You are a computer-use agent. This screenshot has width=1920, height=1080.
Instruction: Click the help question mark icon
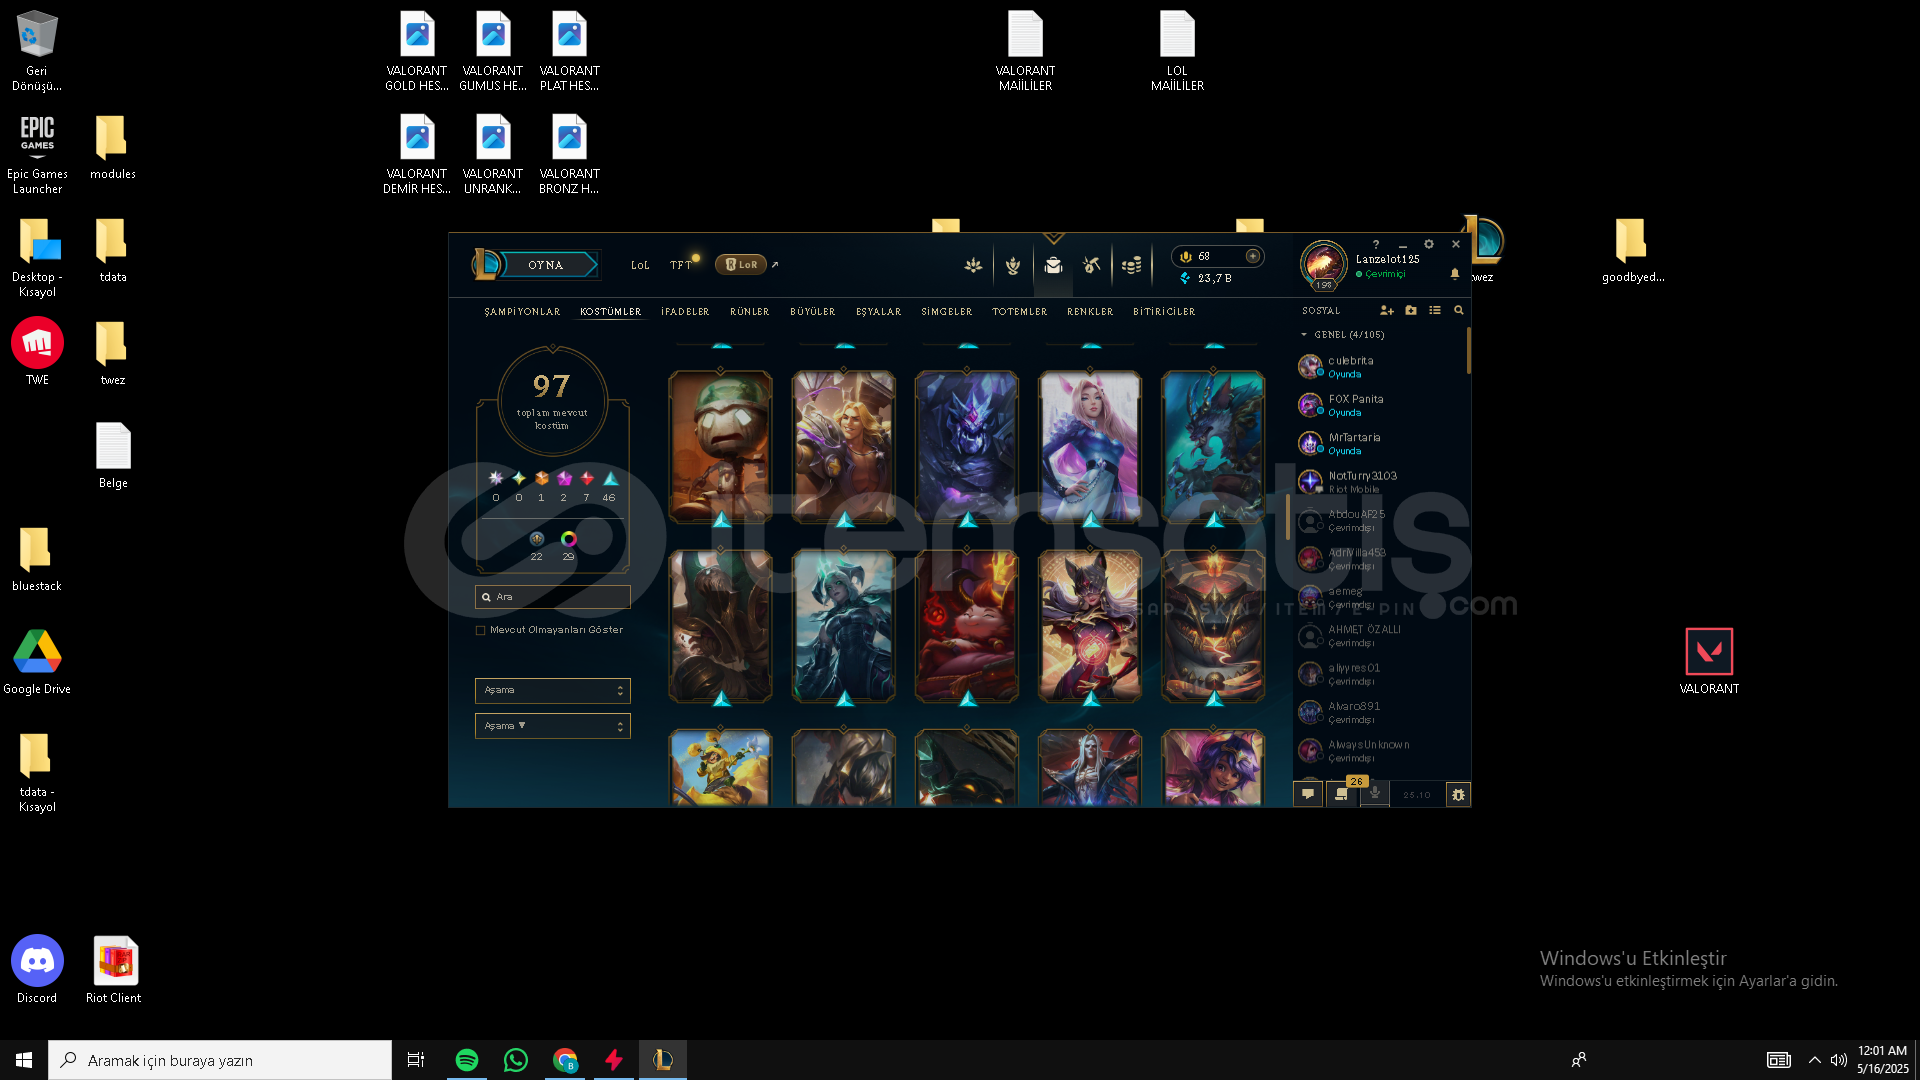[1376, 244]
